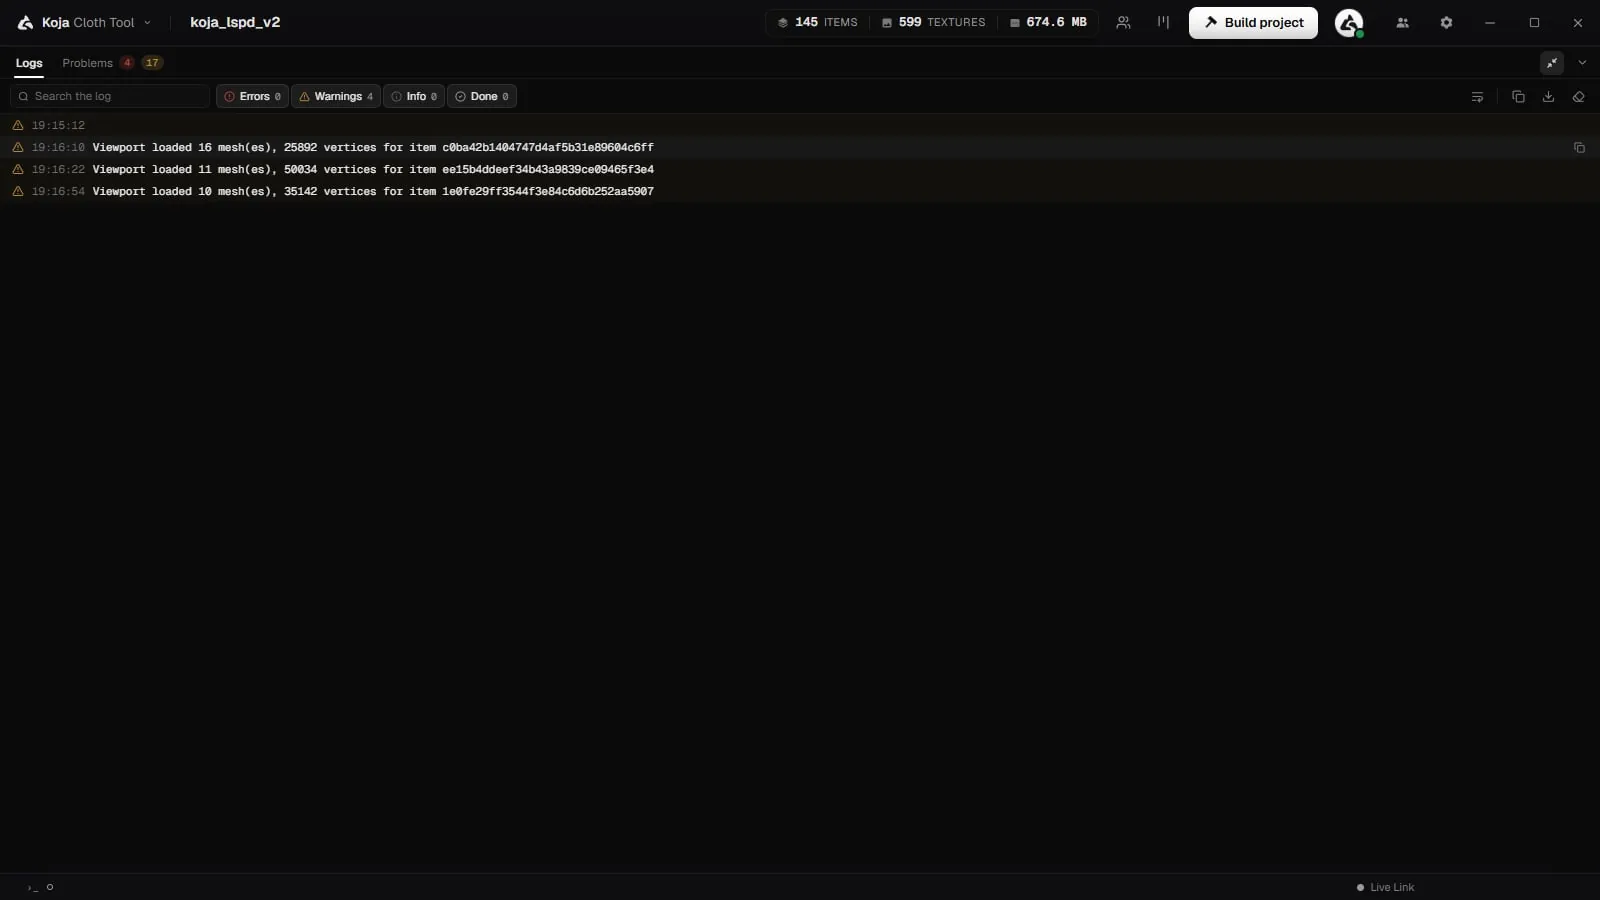Collapse the log panel with shrink icon
This screenshot has height=900, width=1600.
pos(1552,63)
